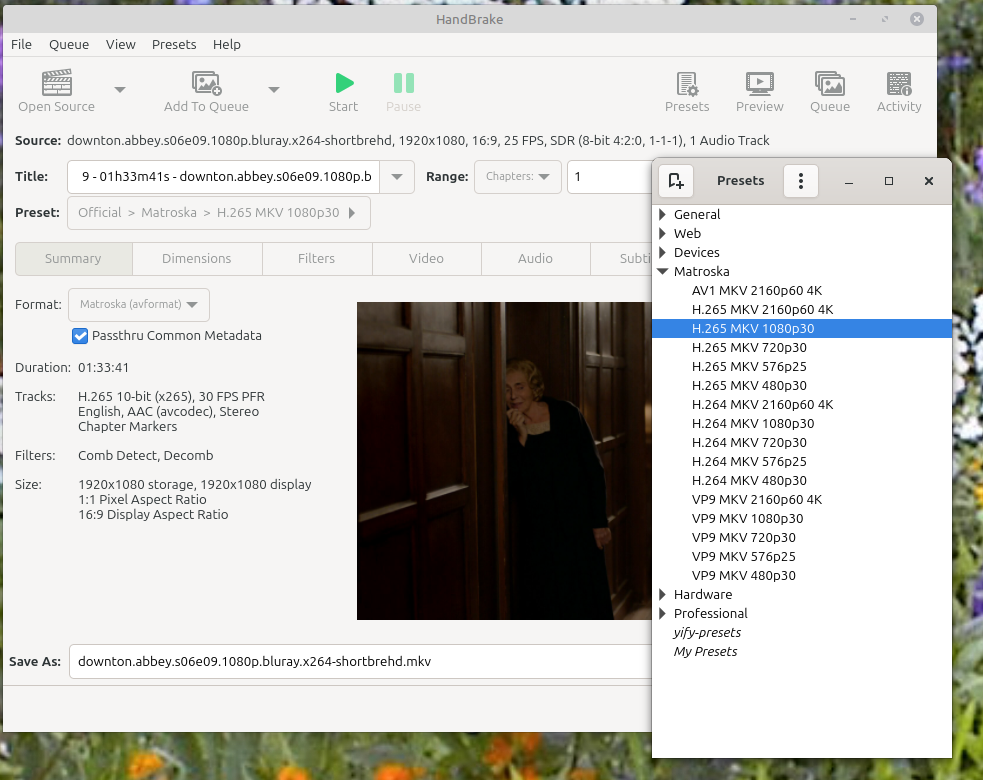Open the Preview window icon

coord(759,83)
